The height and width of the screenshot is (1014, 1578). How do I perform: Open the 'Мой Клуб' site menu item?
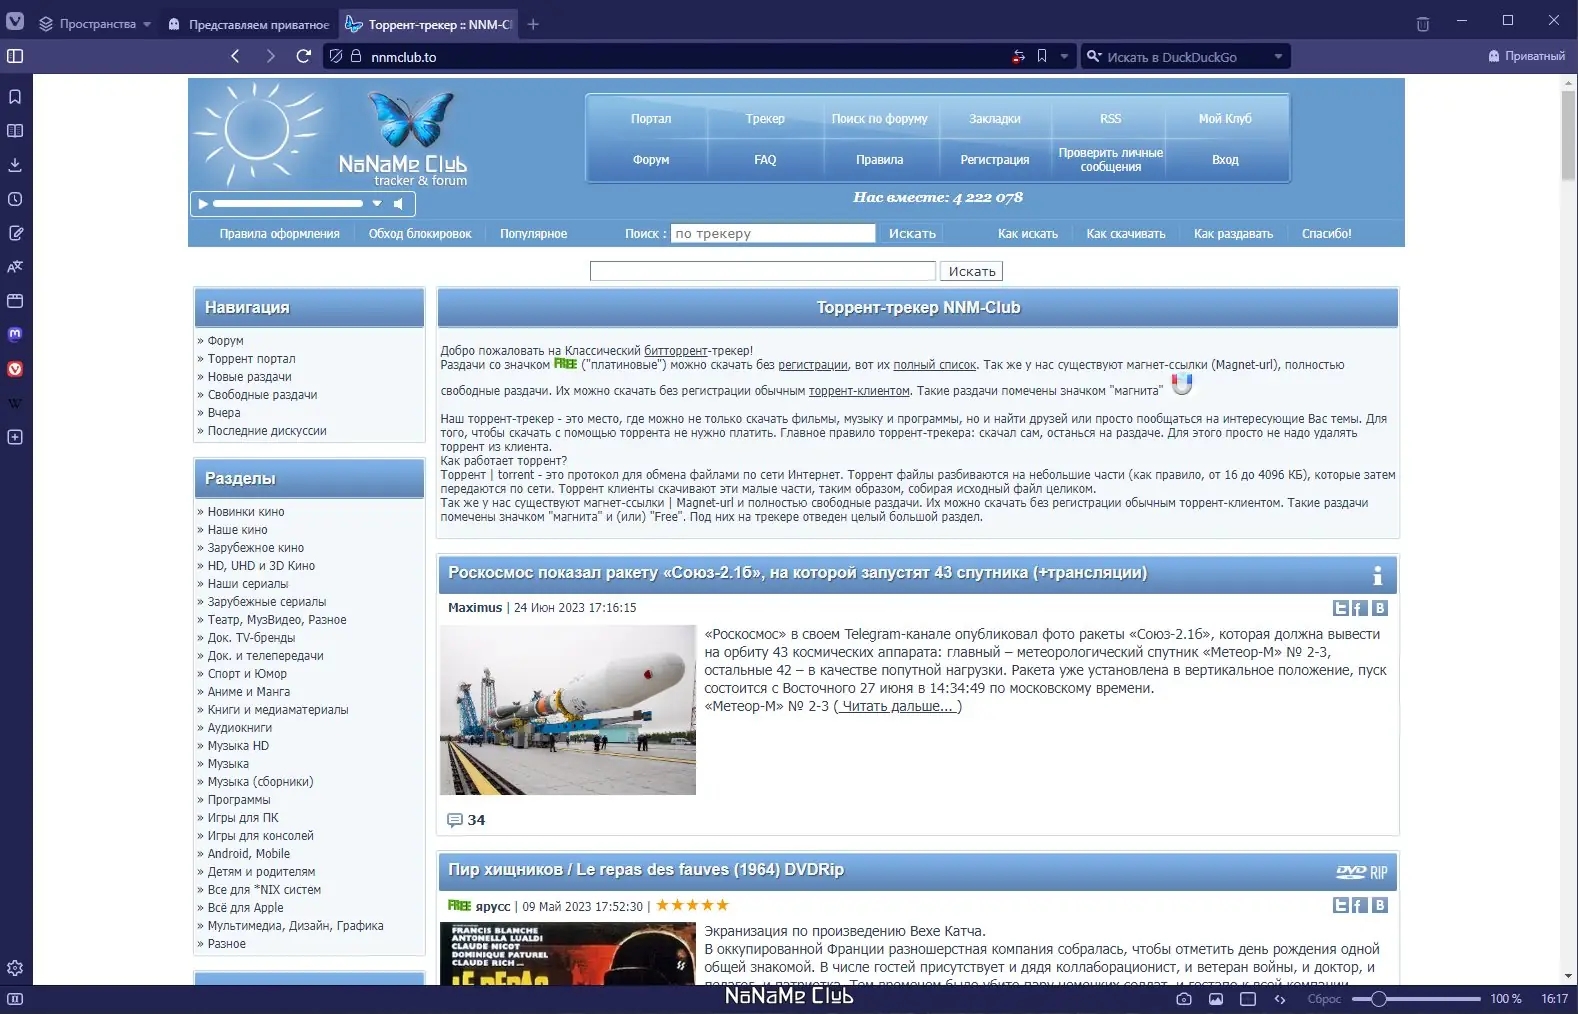click(x=1225, y=119)
